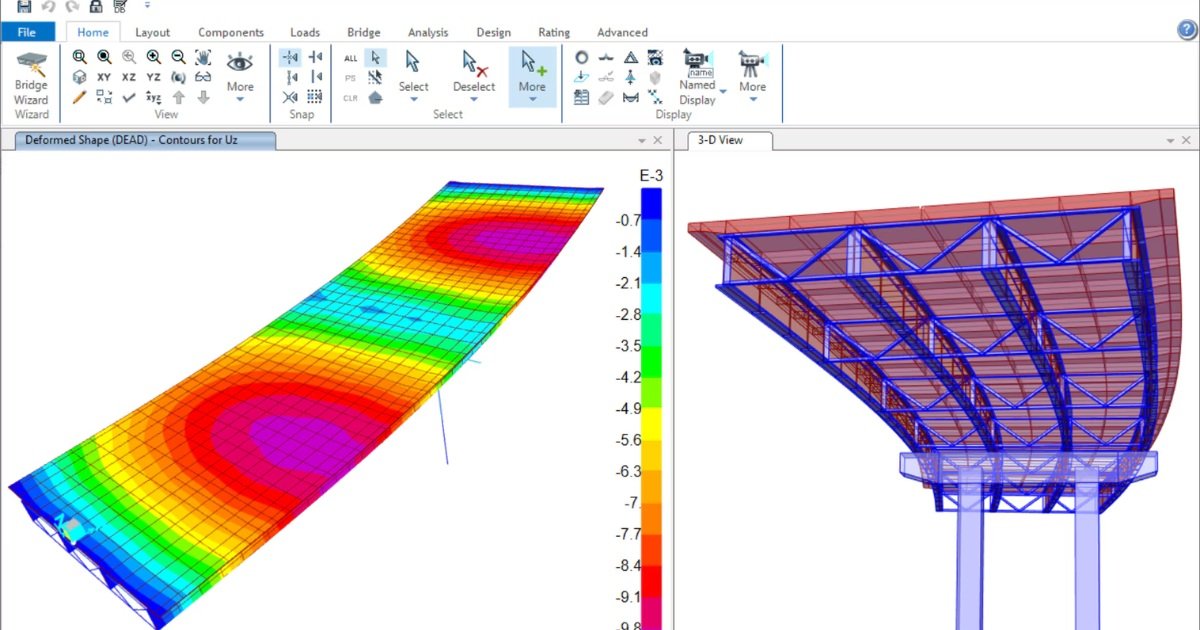
Task: Set view to XY plane
Action: 104,77
